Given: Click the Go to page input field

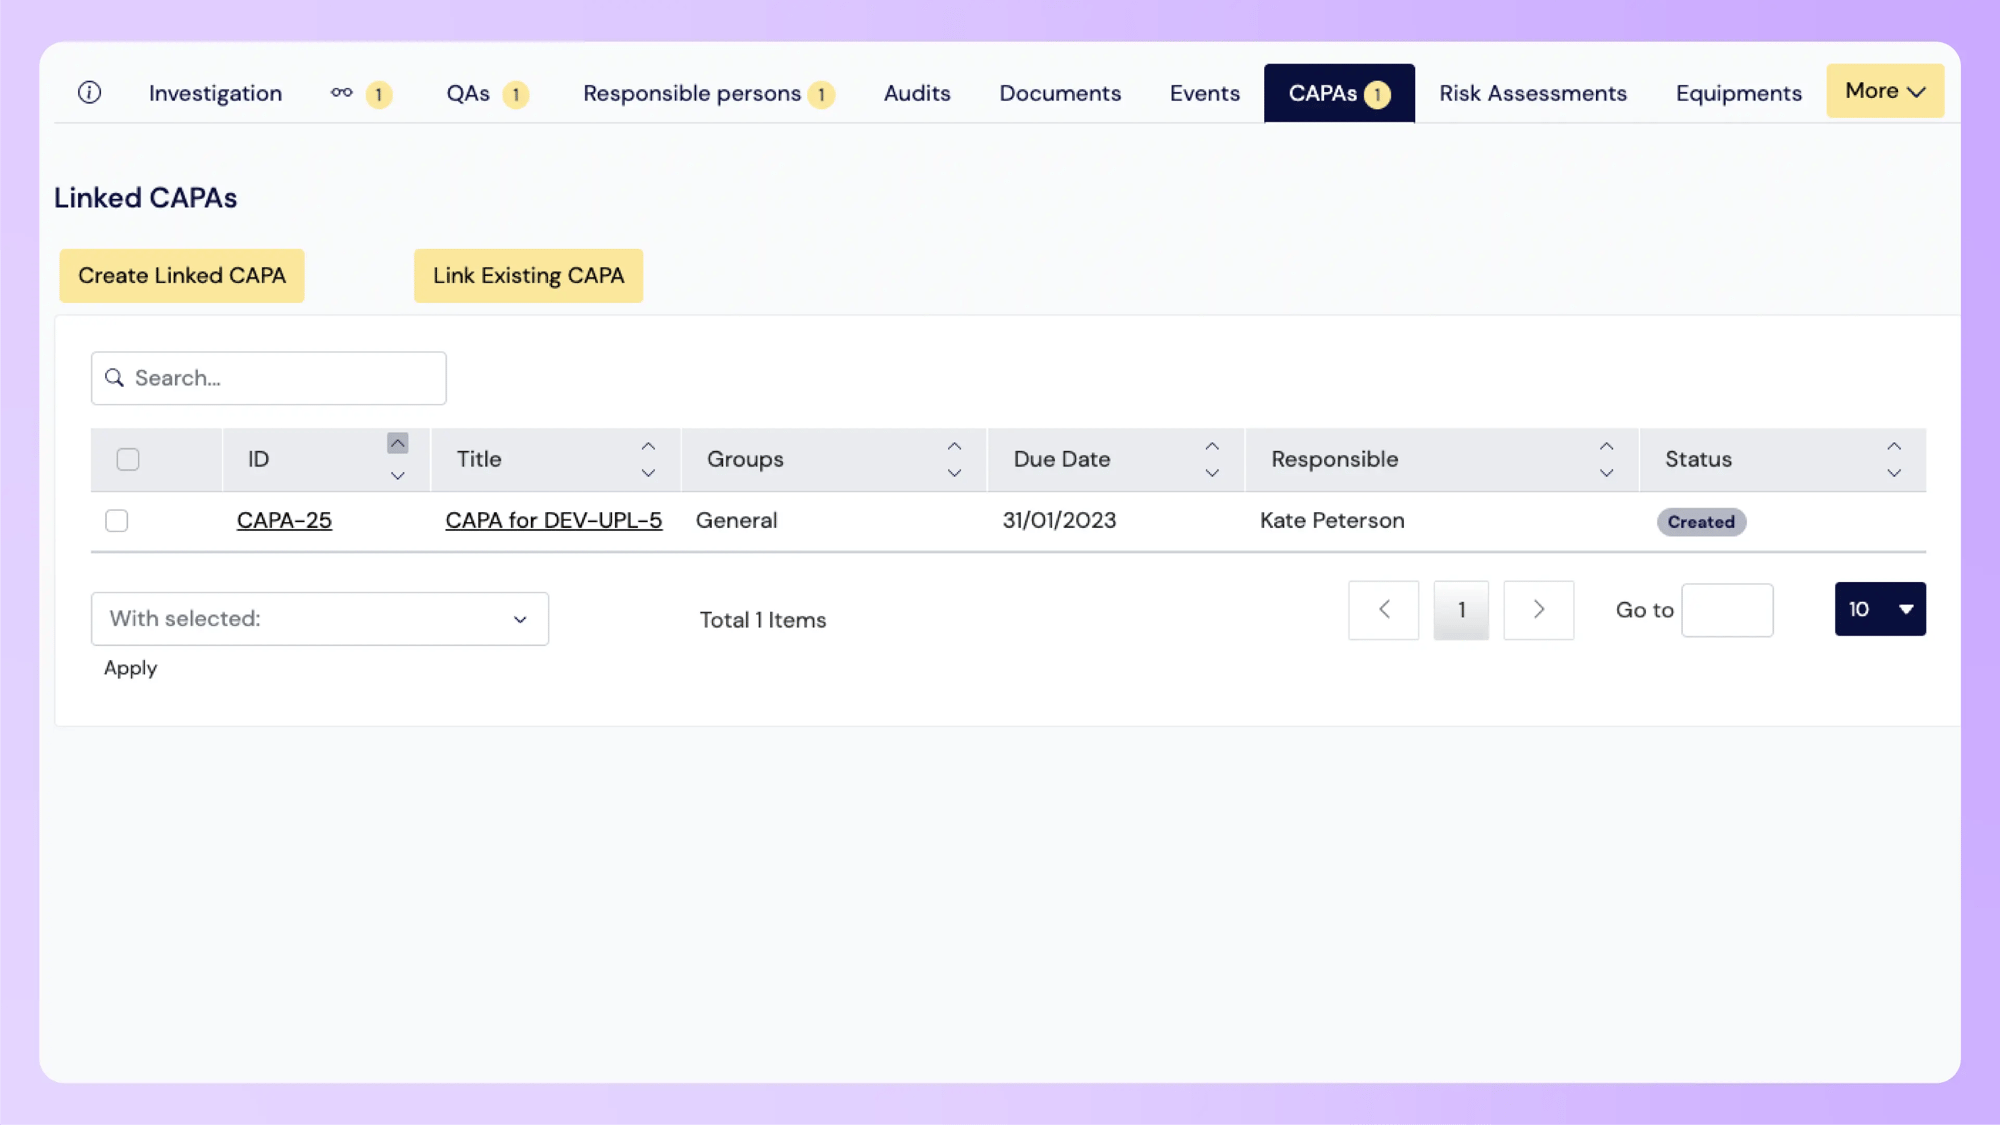Looking at the screenshot, I should pos(1727,610).
